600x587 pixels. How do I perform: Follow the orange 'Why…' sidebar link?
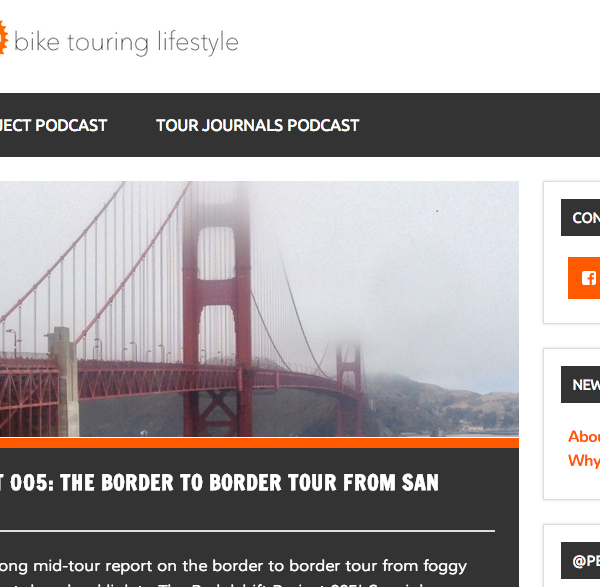pyautogui.click(x=584, y=460)
